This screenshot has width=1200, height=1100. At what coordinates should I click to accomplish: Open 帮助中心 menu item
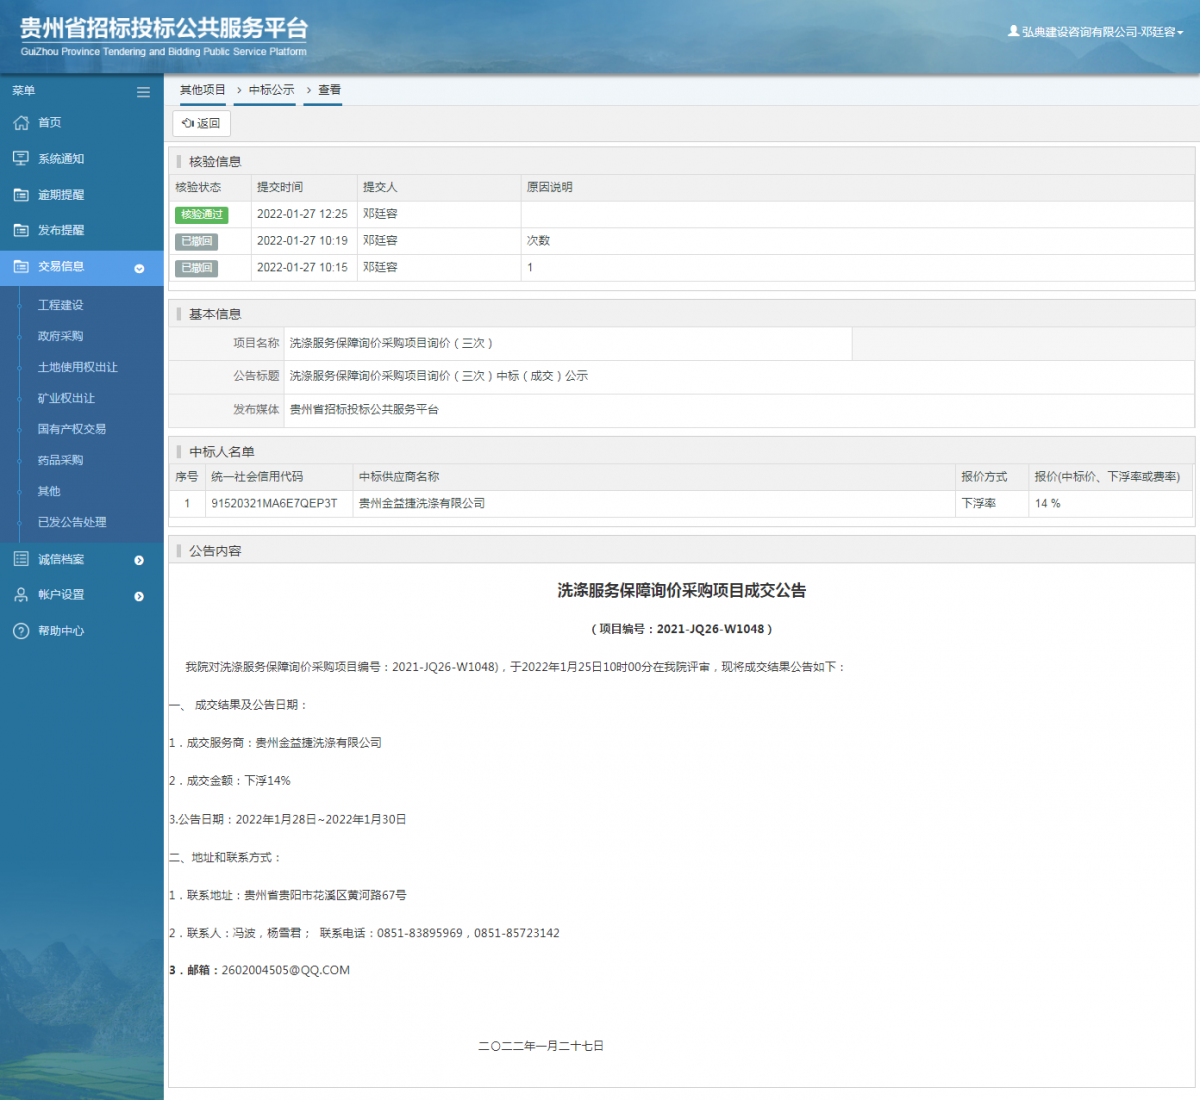click(x=61, y=631)
